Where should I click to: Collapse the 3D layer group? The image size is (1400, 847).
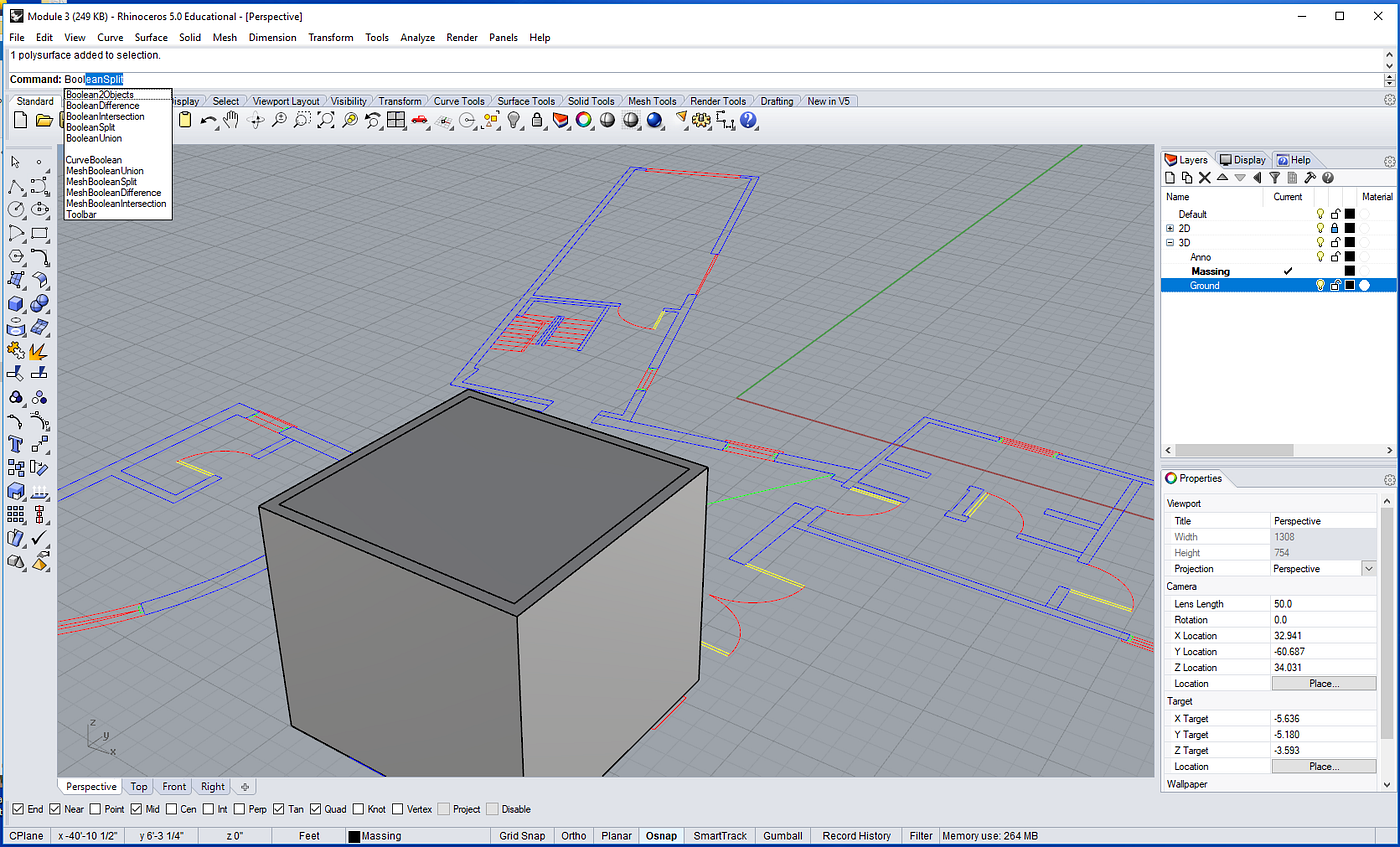click(1170, 242)
